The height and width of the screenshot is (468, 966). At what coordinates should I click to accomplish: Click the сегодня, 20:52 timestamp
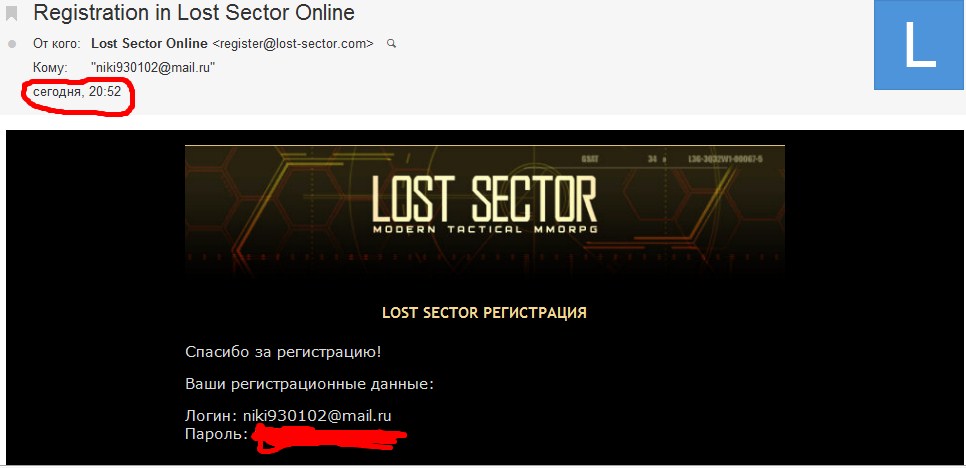[x=77, y=92]
